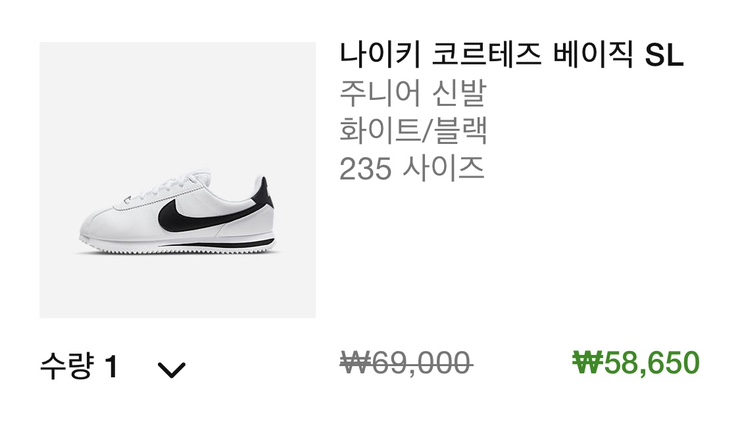This screenshot has width=740, height=422.
Task: Click the 수량 label text
Action: (66, 367)
